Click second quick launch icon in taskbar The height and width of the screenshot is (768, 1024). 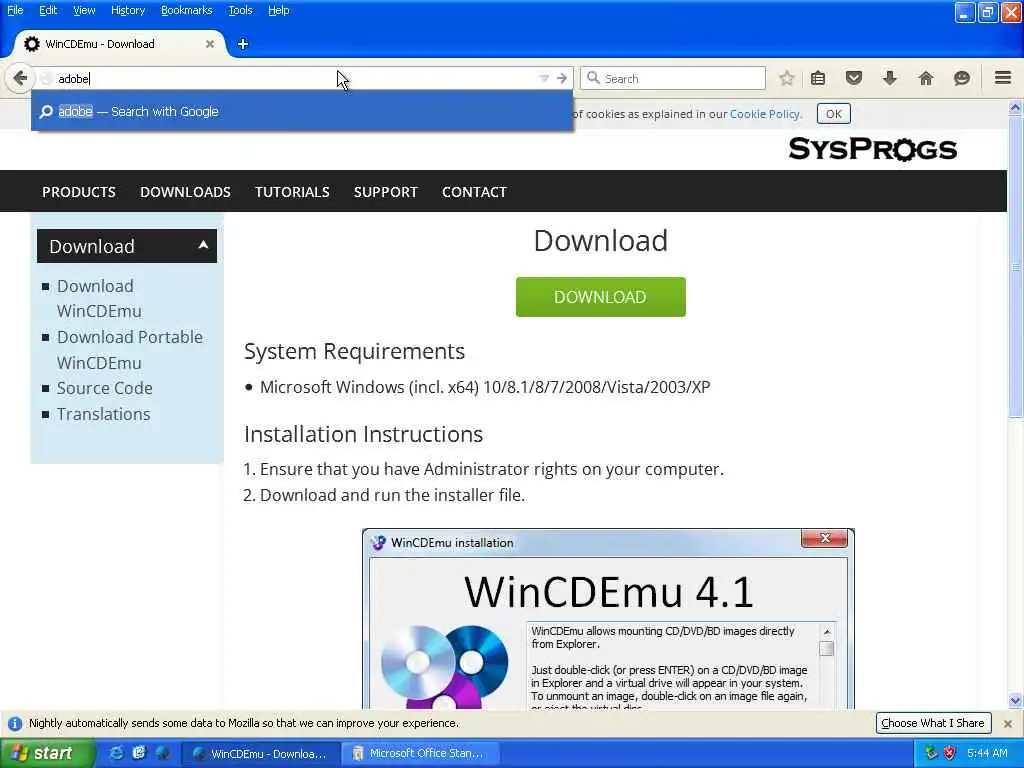(139, 753)
